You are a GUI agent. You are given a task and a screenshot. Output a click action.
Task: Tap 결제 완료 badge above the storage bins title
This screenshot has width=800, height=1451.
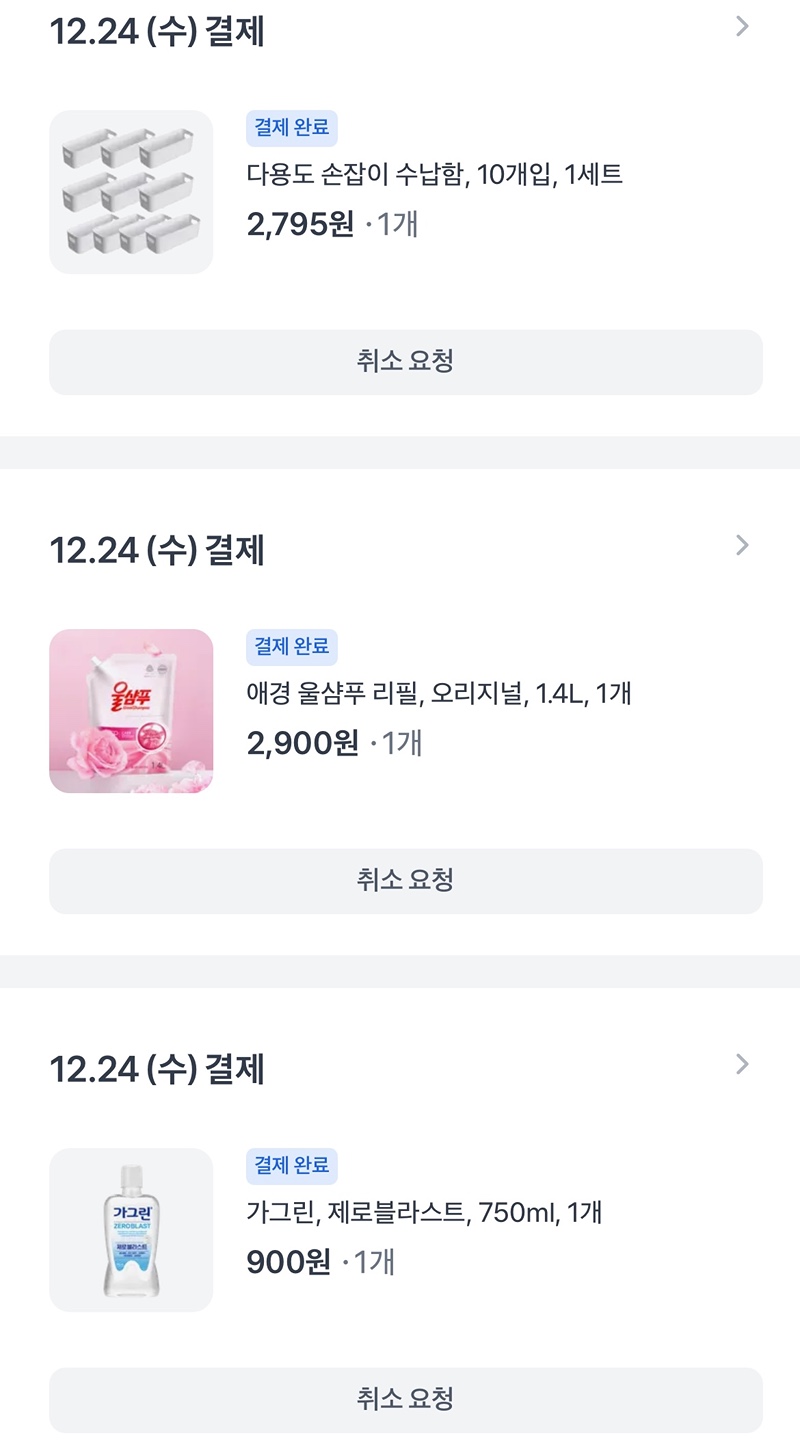click(292, 128)
